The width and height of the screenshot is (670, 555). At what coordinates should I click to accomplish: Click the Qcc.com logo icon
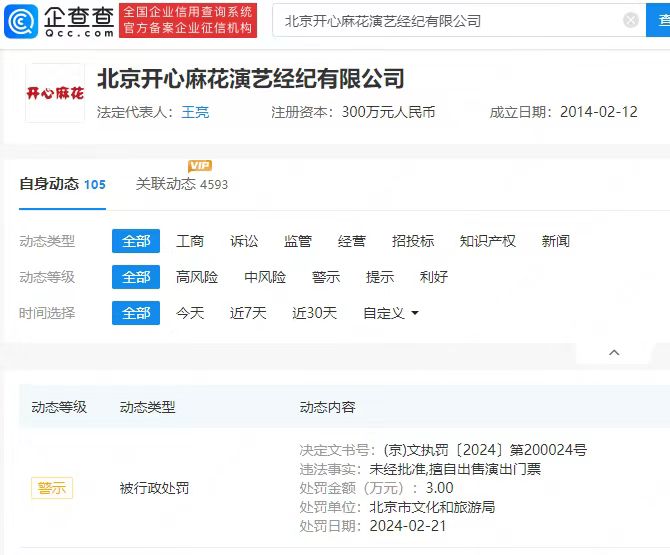(22, 20)
